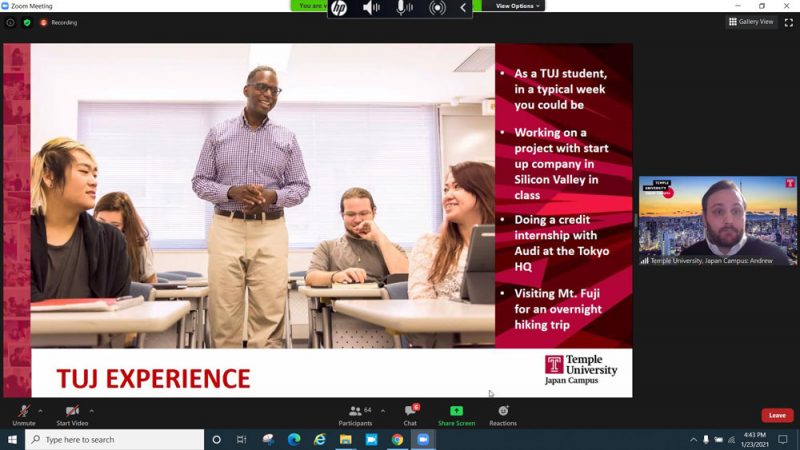Click the winged app icon beside Task View
Image resolution: width=800 pixels, height=450 pixels.
268,439
